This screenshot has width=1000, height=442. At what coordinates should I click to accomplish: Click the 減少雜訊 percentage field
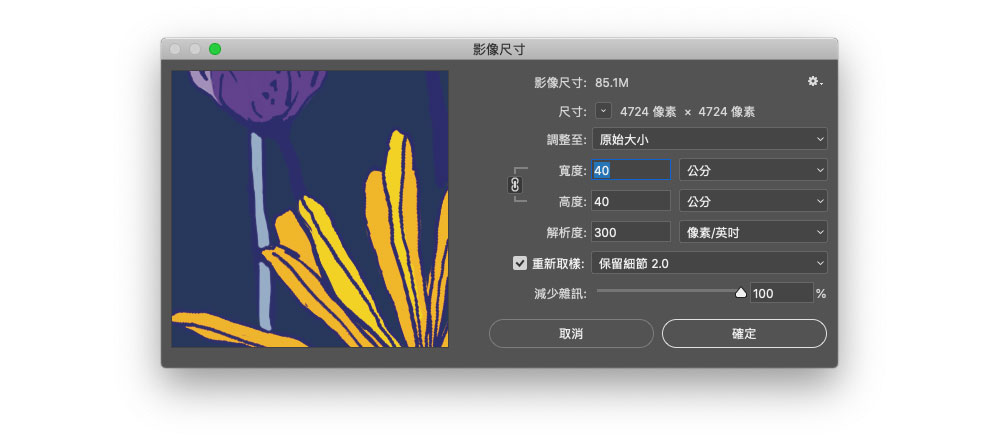pos(781,293)
